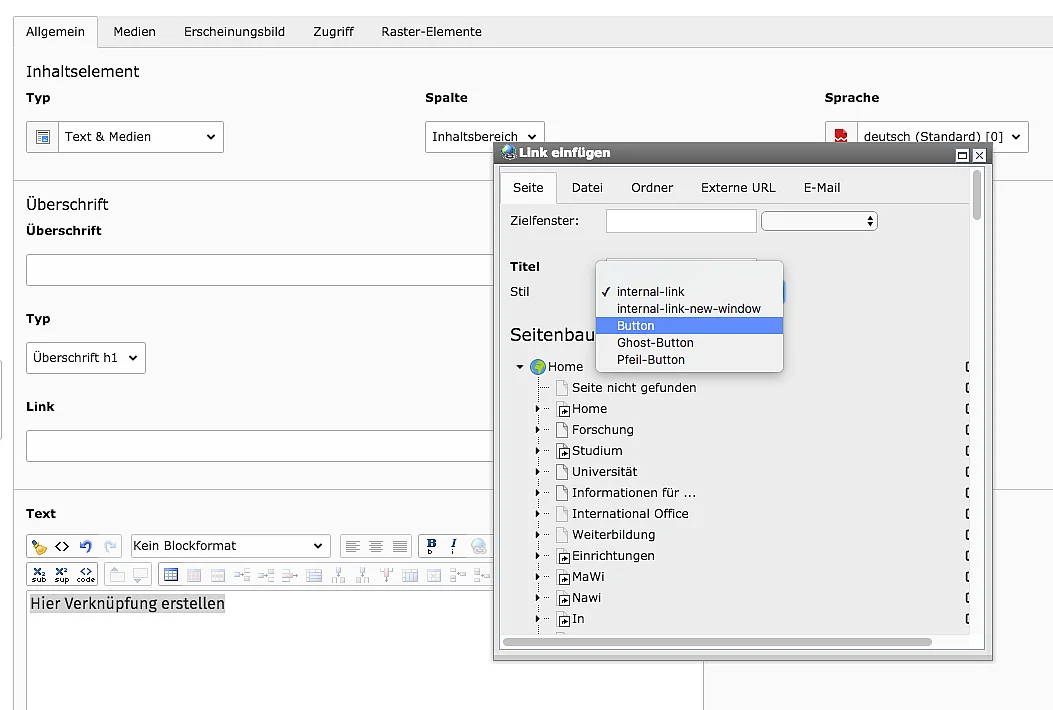
Task: Switch to the Externe URL tab
Action: click(x=738, y=188)
